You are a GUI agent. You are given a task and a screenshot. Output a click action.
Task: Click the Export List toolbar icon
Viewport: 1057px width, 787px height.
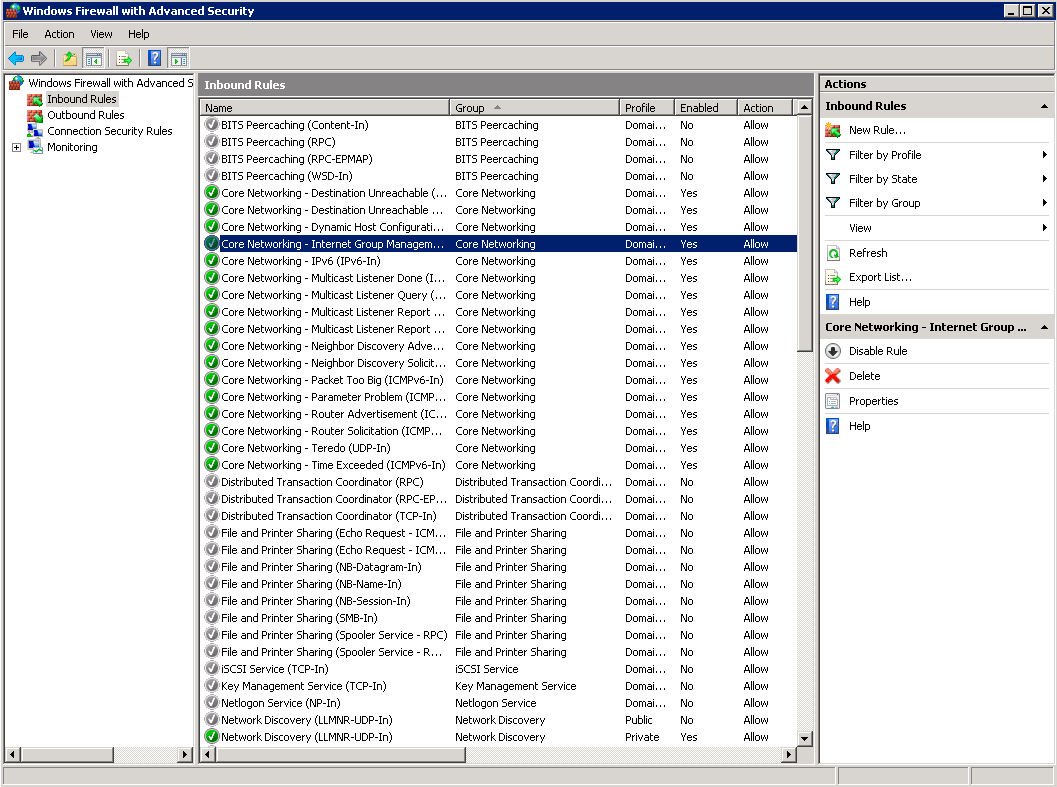(124, 59)
